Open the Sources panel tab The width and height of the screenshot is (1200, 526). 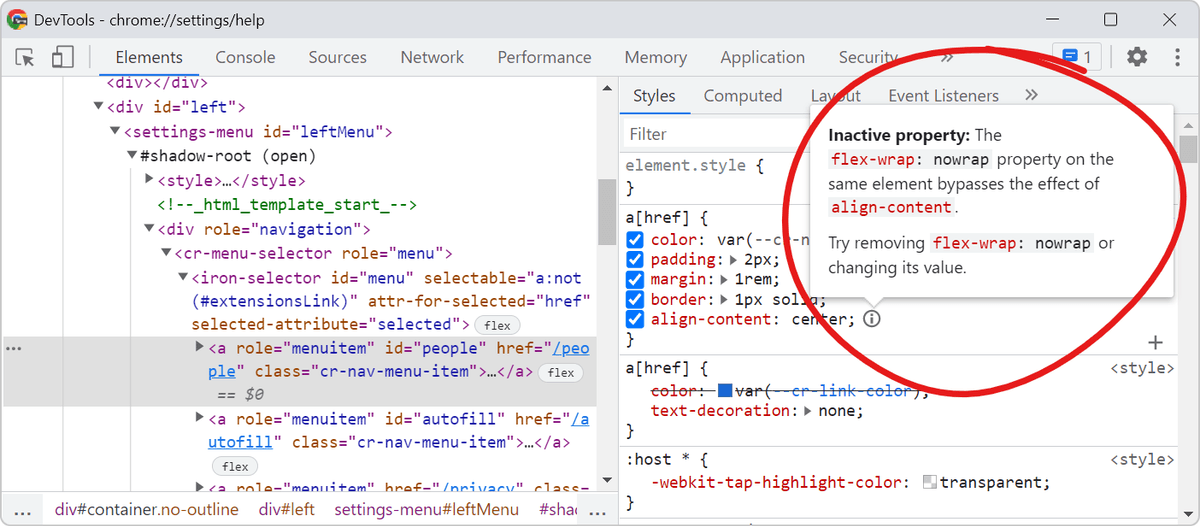[x=338, y=57]
